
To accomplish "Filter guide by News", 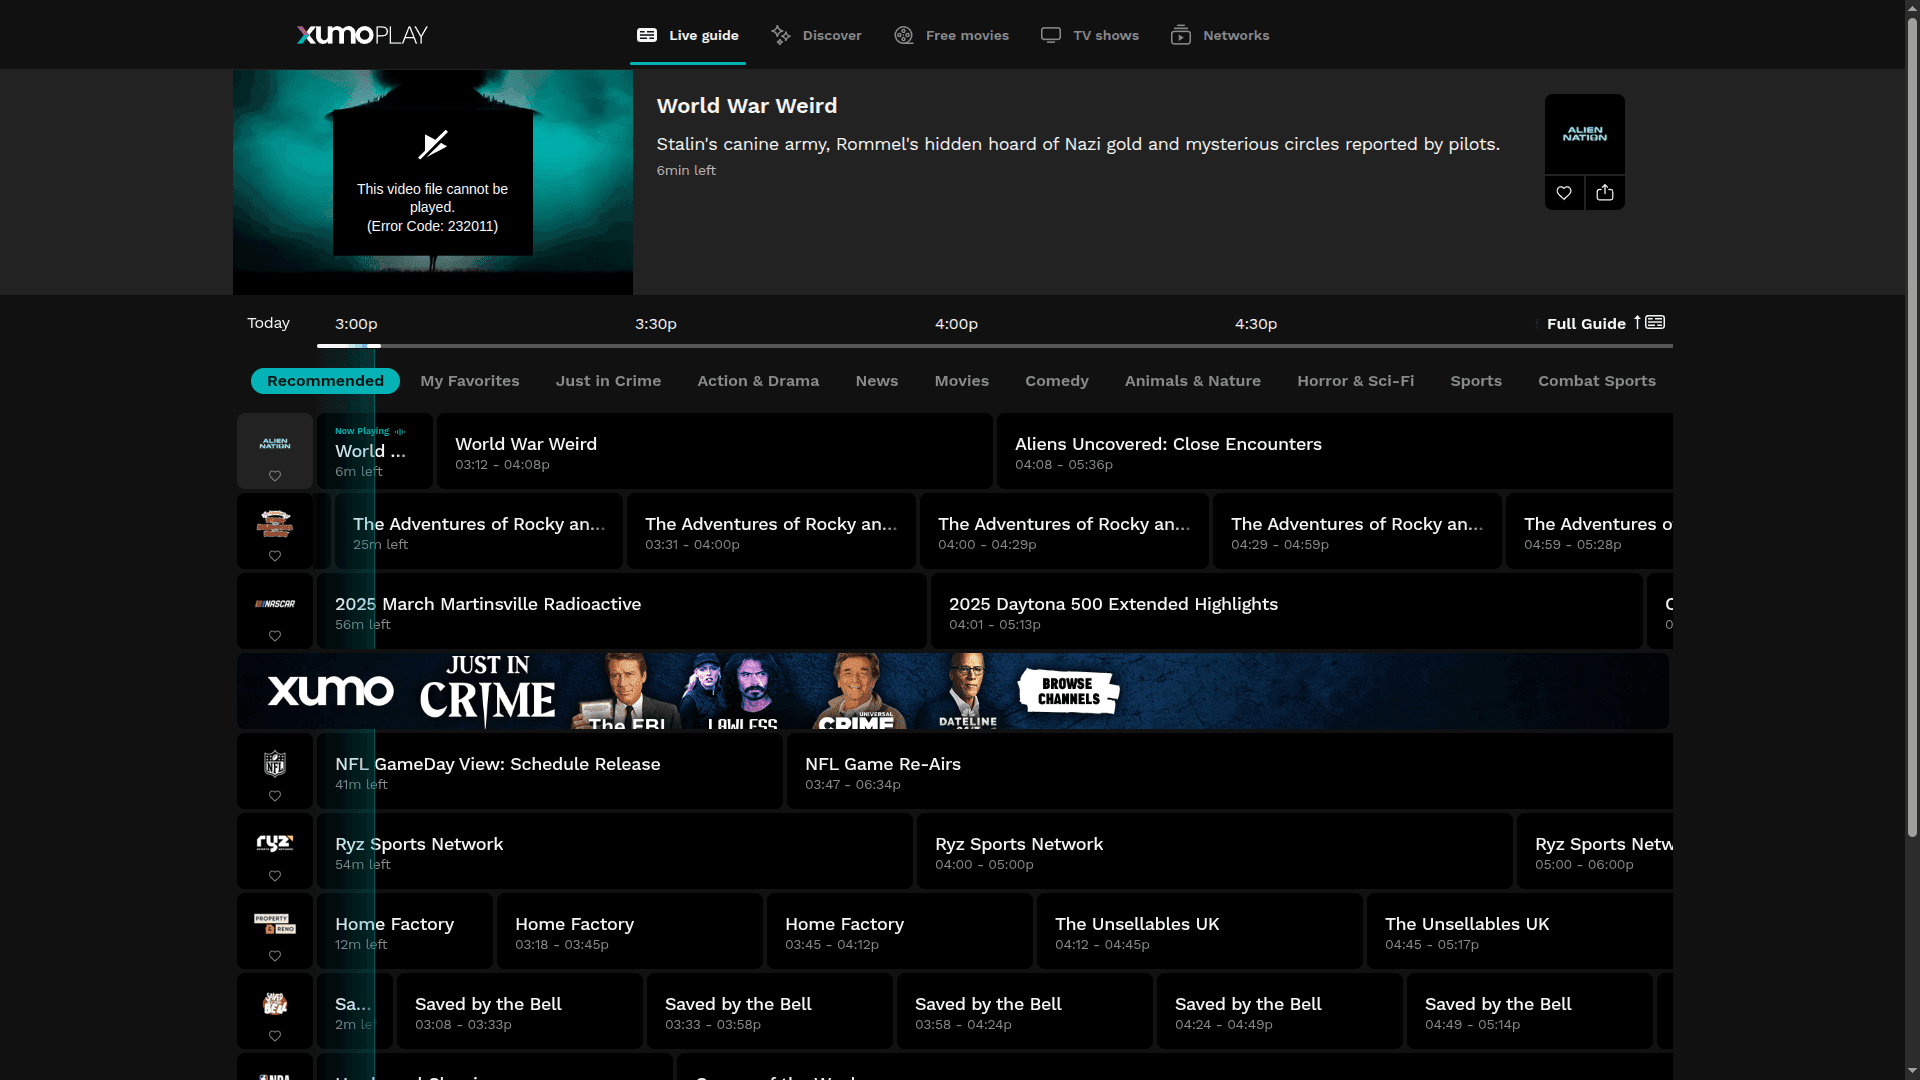I will tap(877, 381).
